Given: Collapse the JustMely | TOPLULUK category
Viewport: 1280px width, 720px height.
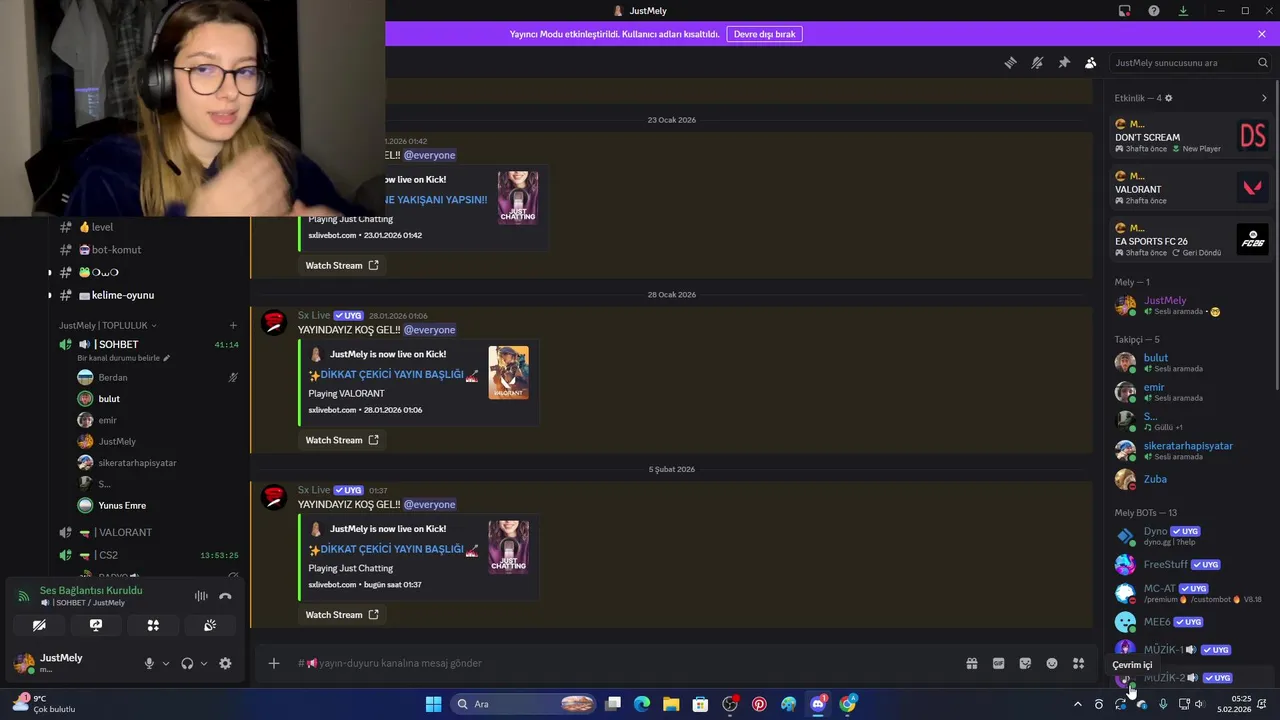Looking at the screenshot, I should coord(108,325).
